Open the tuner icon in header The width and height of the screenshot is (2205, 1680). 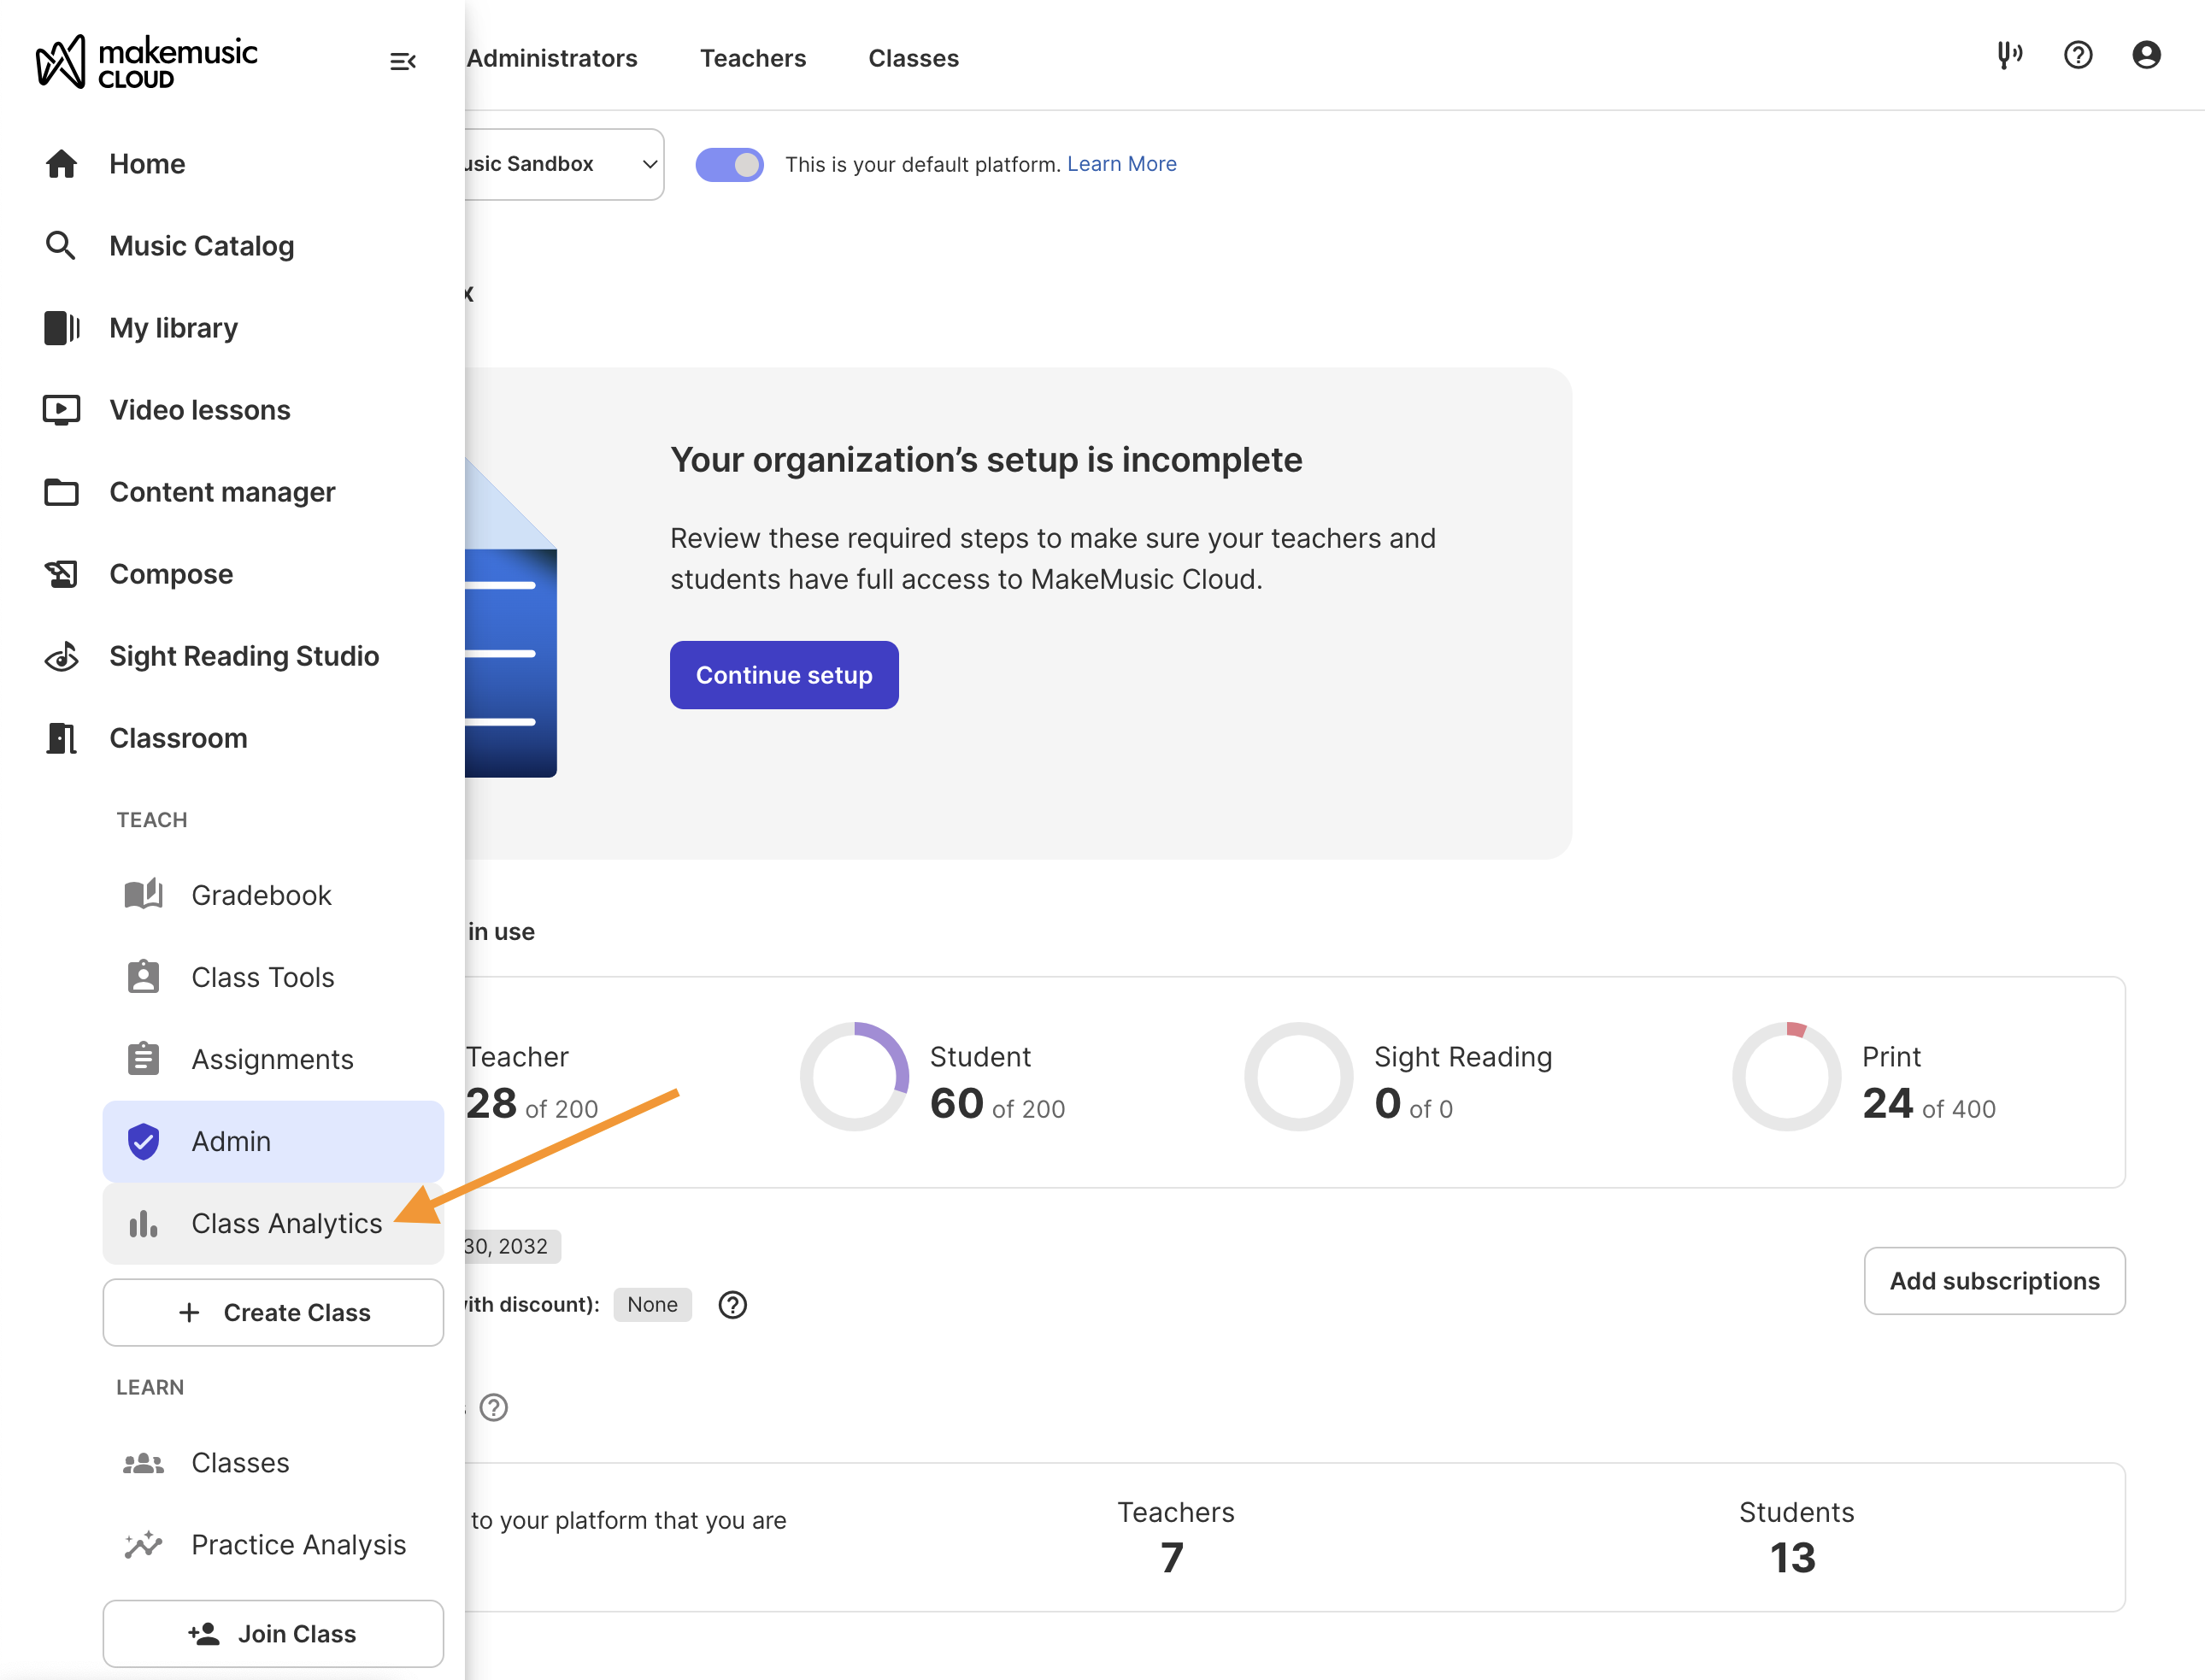pyautogui.click(x=2009, y=55)
